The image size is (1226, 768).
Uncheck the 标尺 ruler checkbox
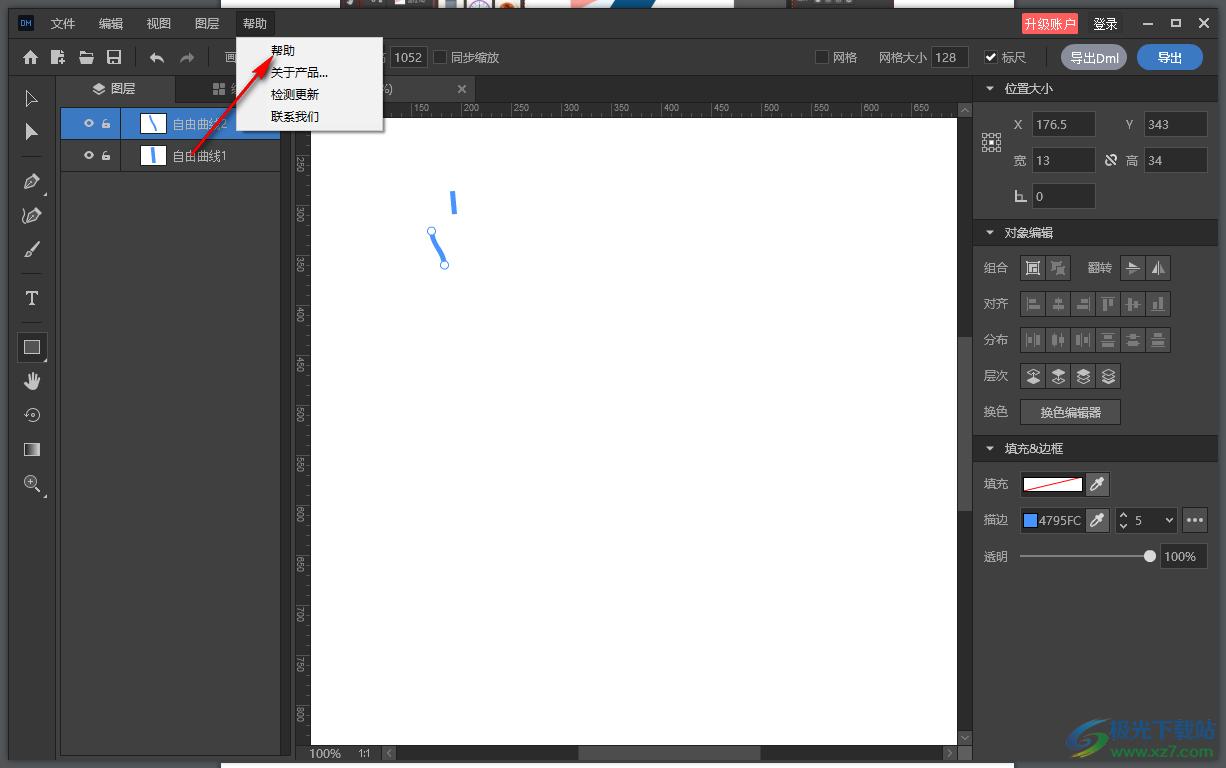[x=991, y=58]
